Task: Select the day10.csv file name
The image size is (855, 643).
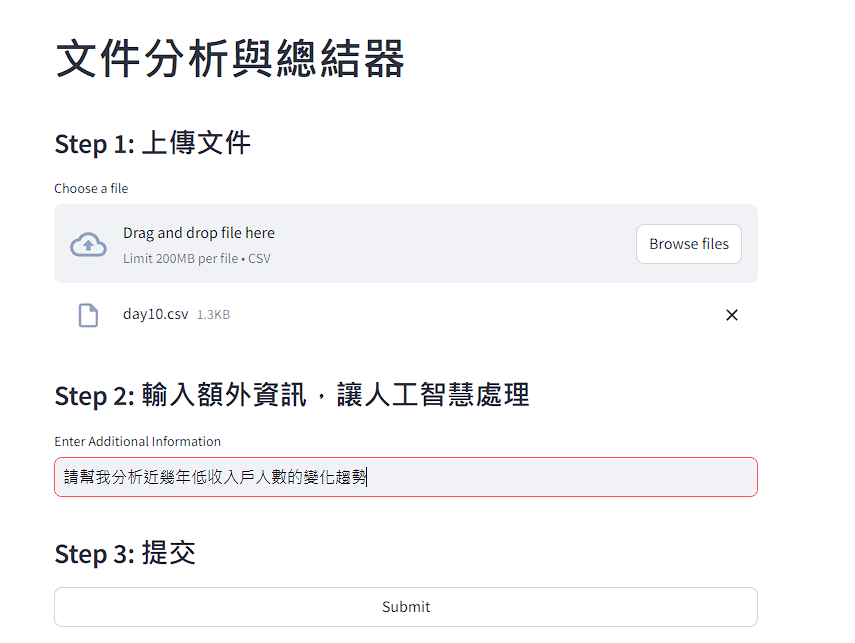Action: (x=155, y=314)
